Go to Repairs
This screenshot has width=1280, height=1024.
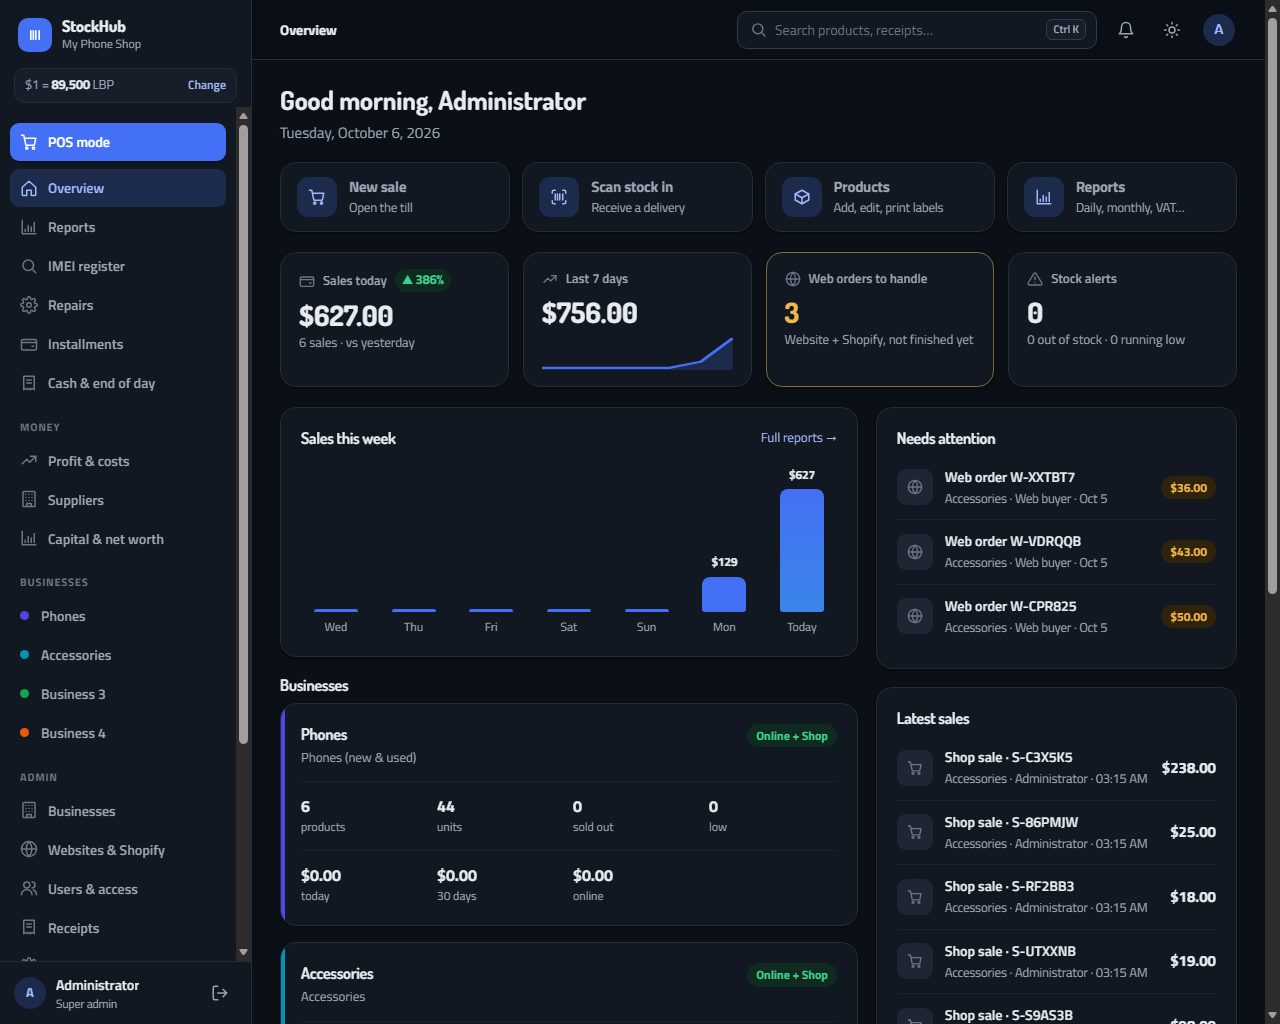pyautogui.click(x=118, y=305)
